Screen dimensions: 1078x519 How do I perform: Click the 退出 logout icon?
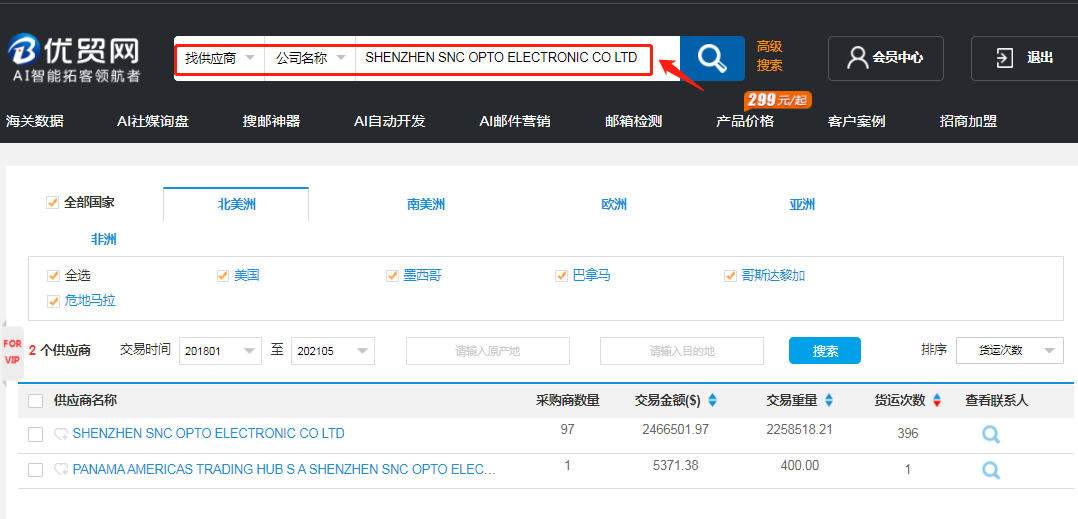point(1004,58)
